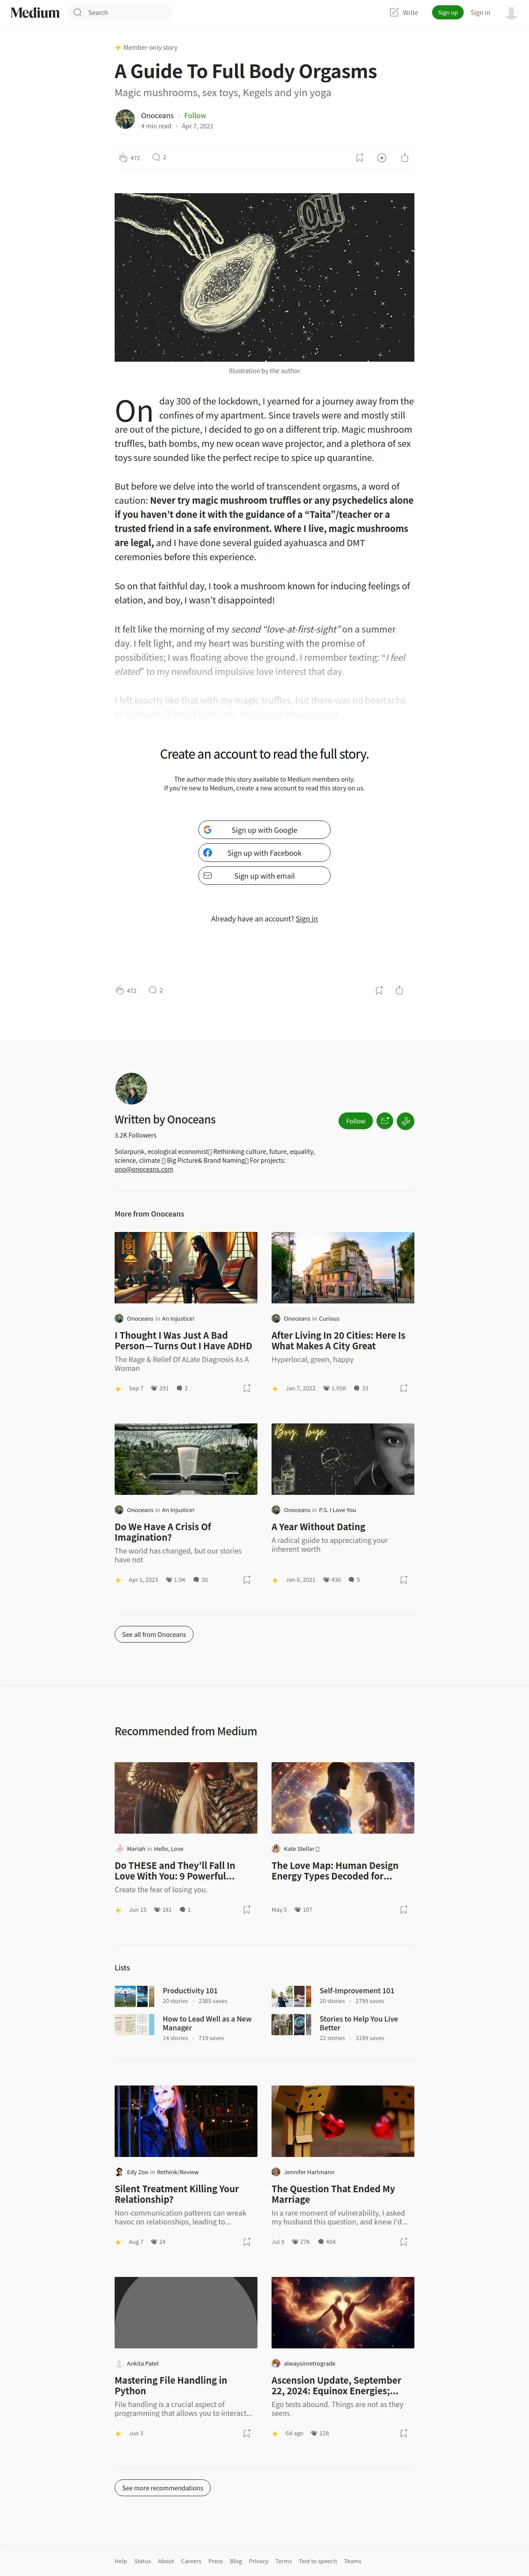Click the green Sign up button
This screenshot has width=529, height=2576.
pos(447,13)
